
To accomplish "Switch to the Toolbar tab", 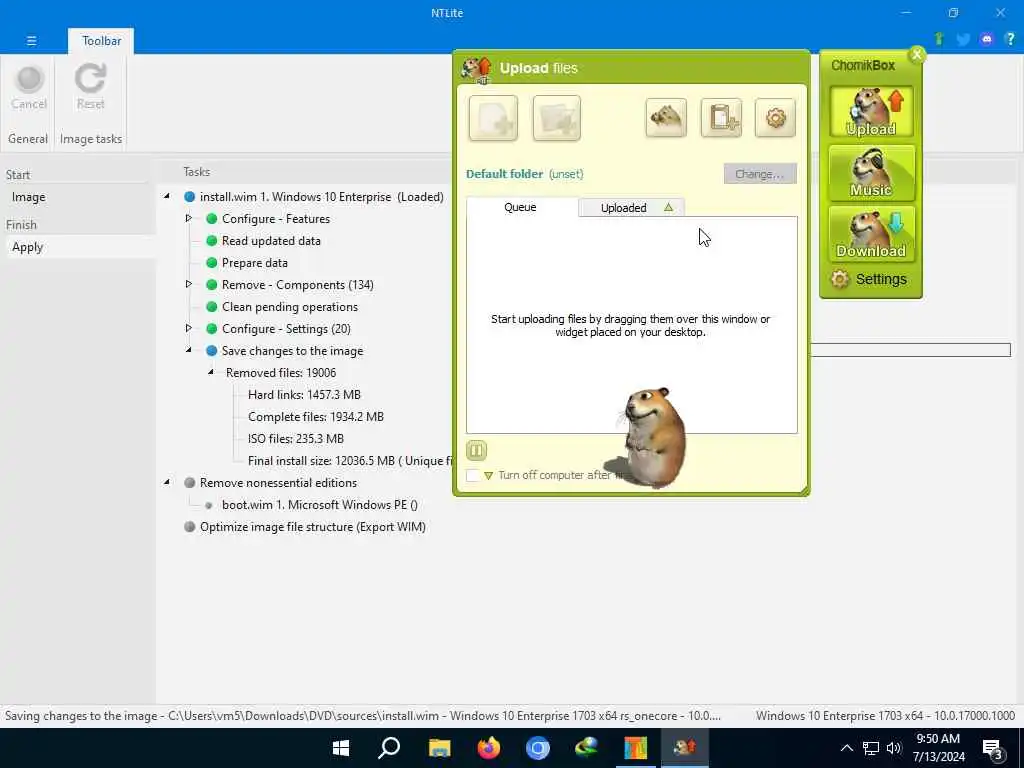I will (101, 40).
